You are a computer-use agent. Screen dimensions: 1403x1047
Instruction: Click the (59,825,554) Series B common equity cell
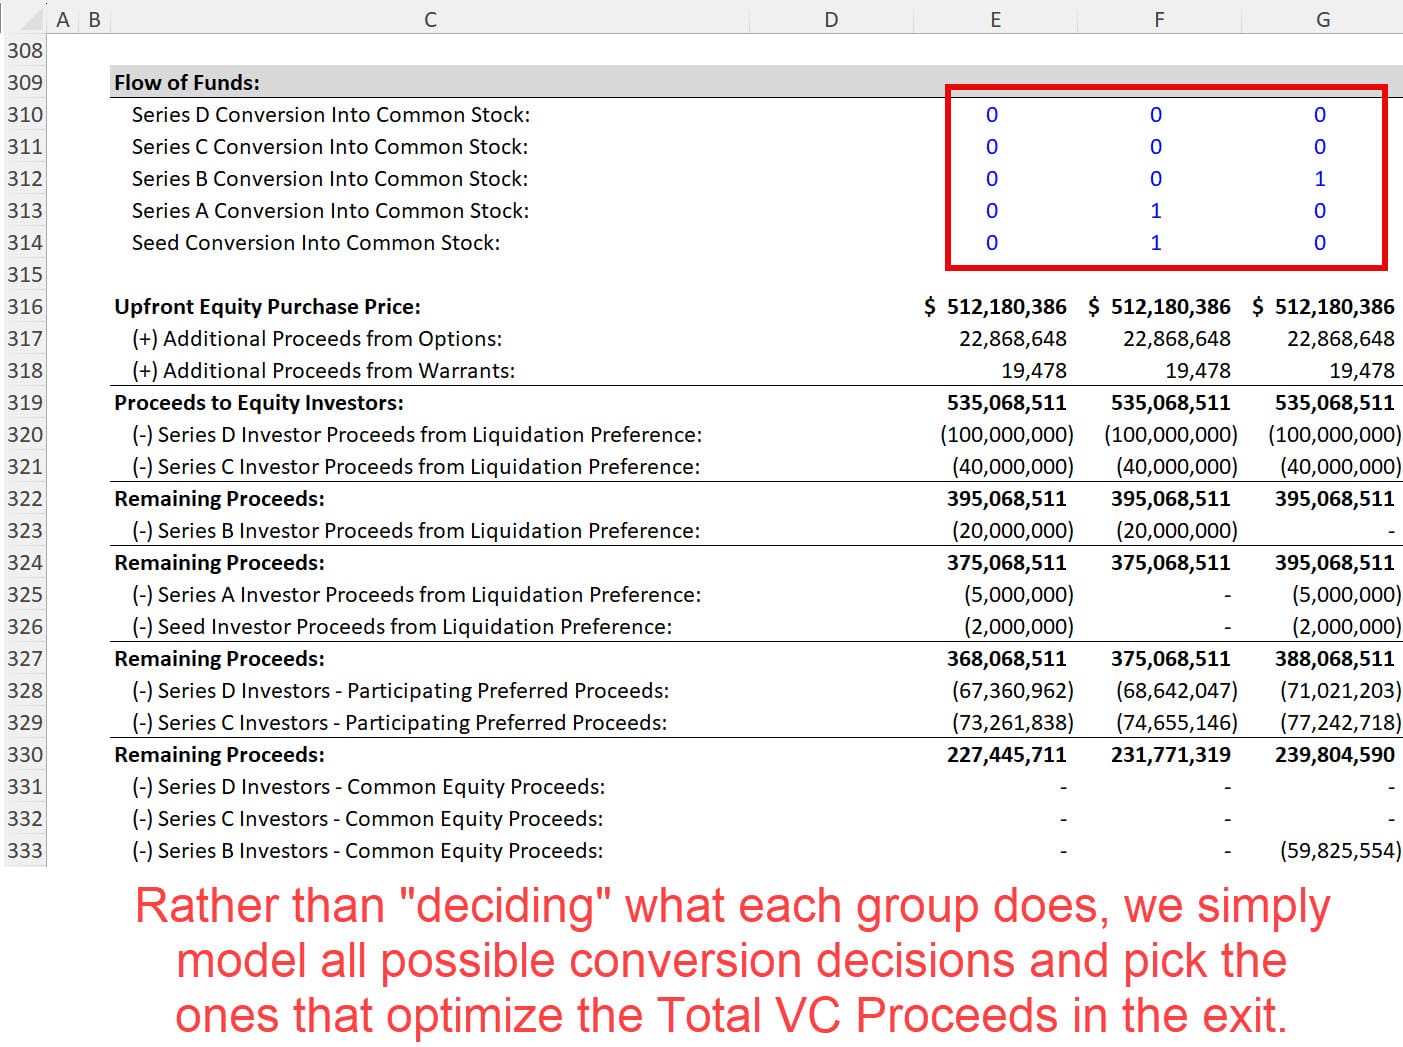click(x=1334, y=850)
